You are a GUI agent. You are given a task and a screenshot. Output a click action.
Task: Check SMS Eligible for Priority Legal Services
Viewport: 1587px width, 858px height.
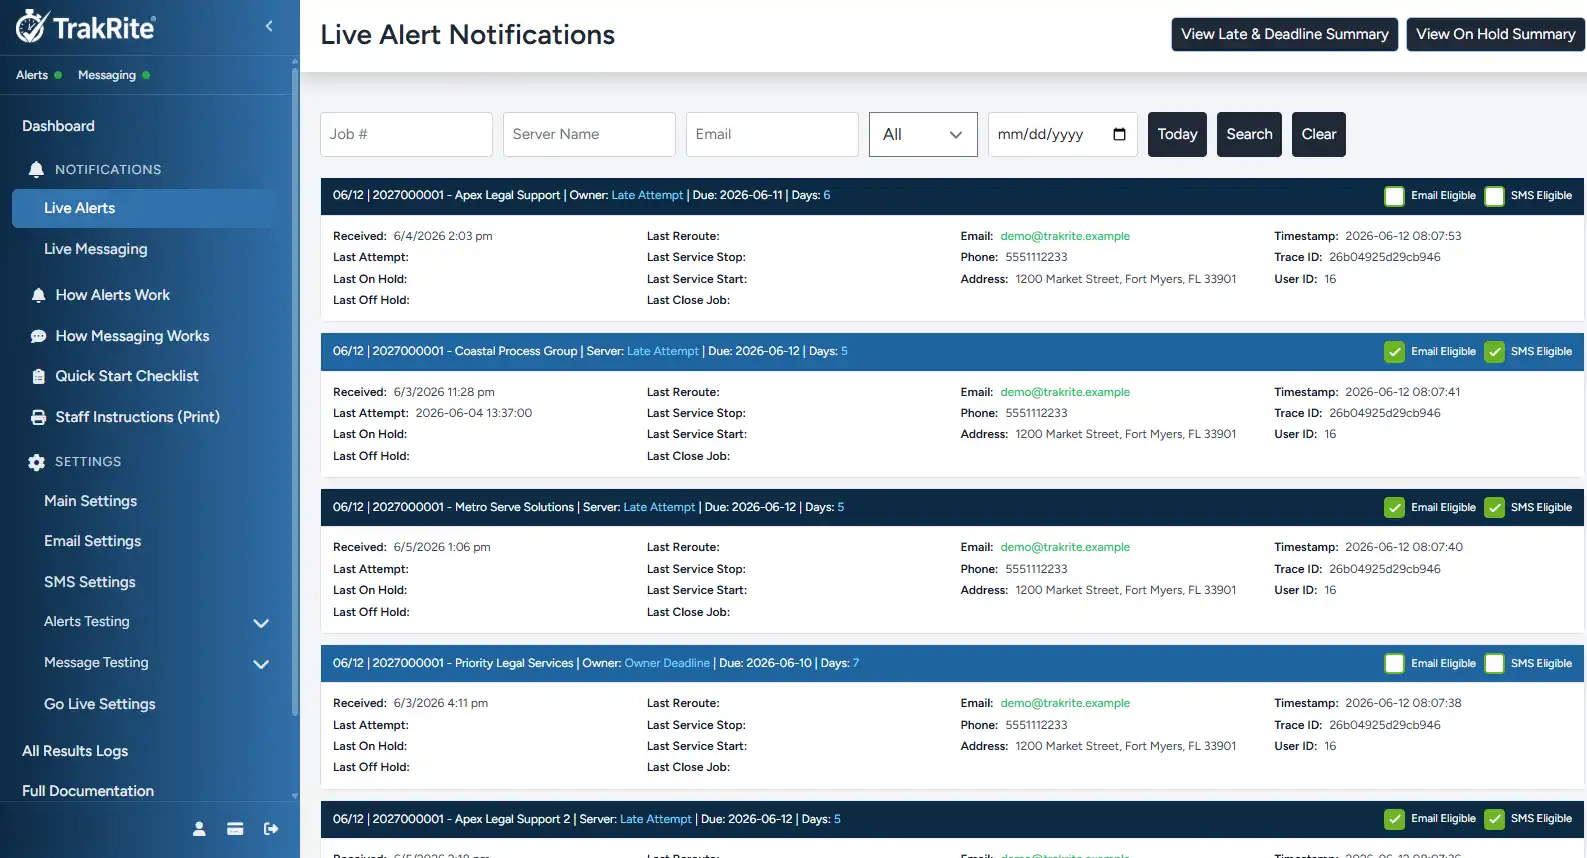click(x=1494, y=664)
